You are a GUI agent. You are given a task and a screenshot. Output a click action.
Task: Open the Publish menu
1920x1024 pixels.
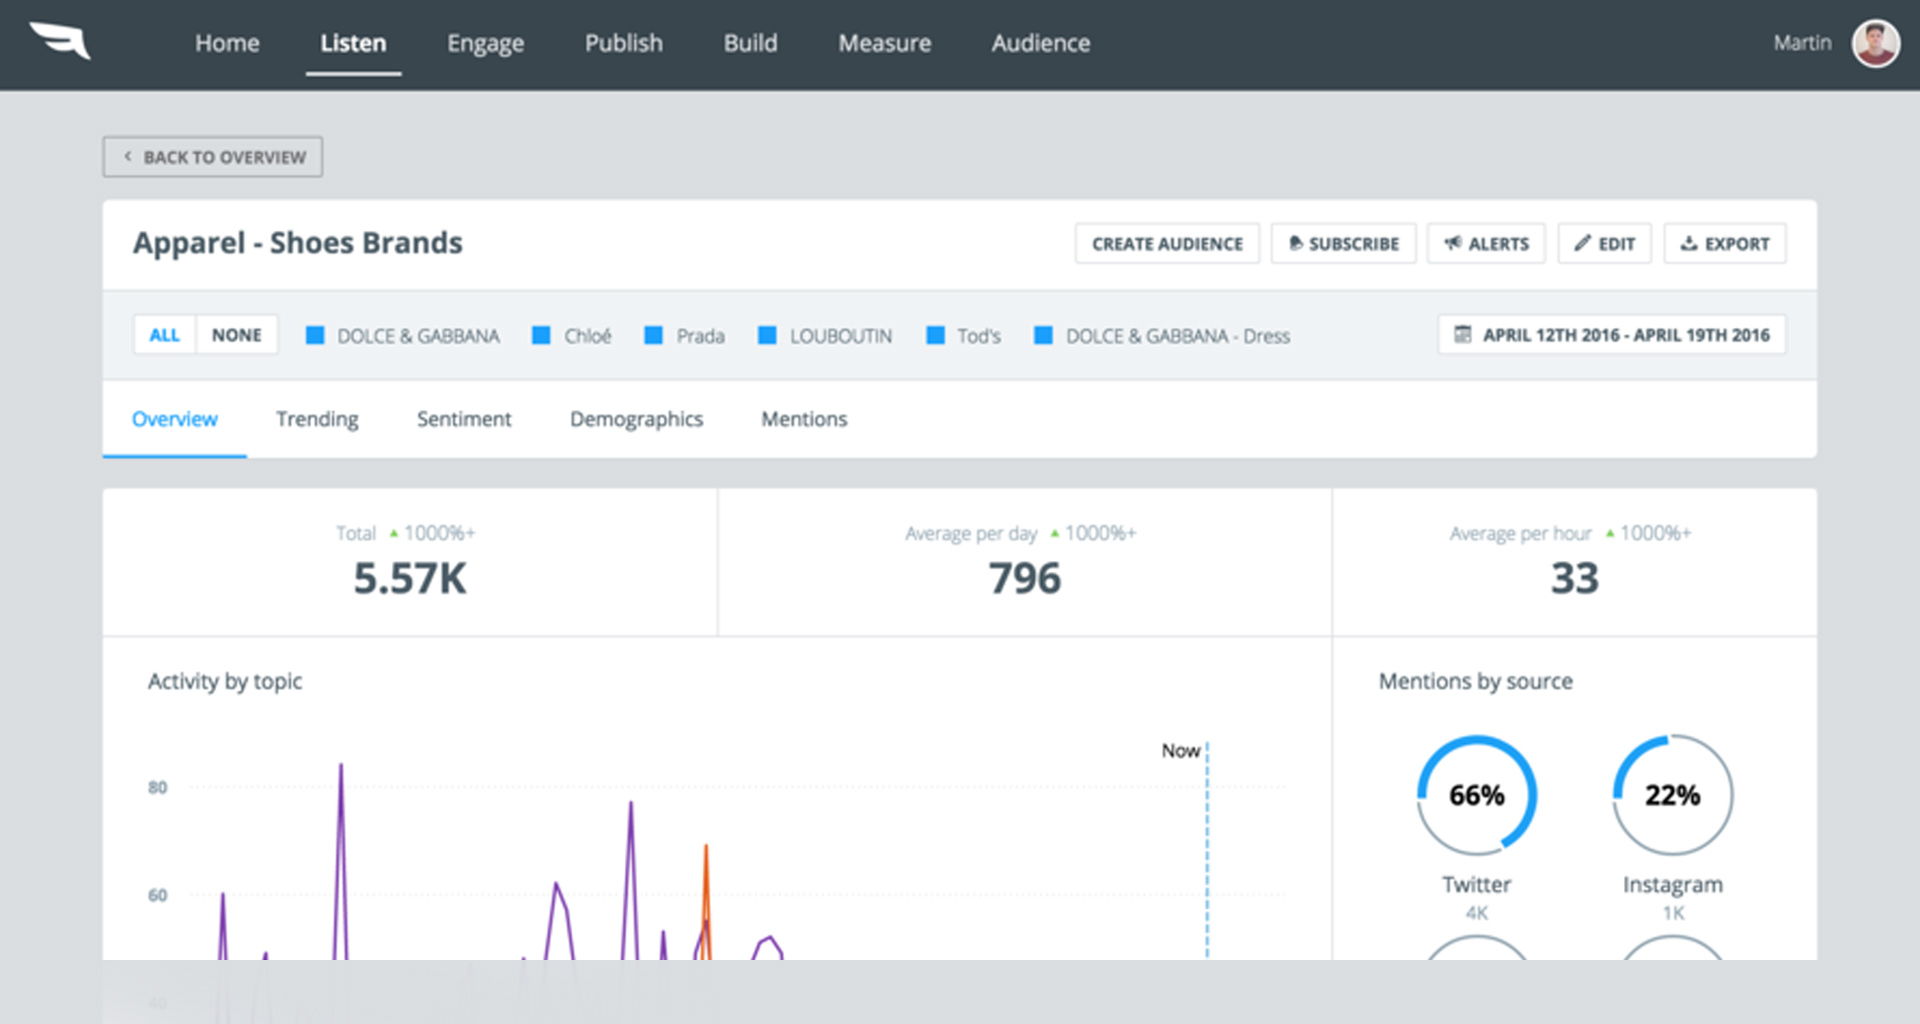pos(624,43)
